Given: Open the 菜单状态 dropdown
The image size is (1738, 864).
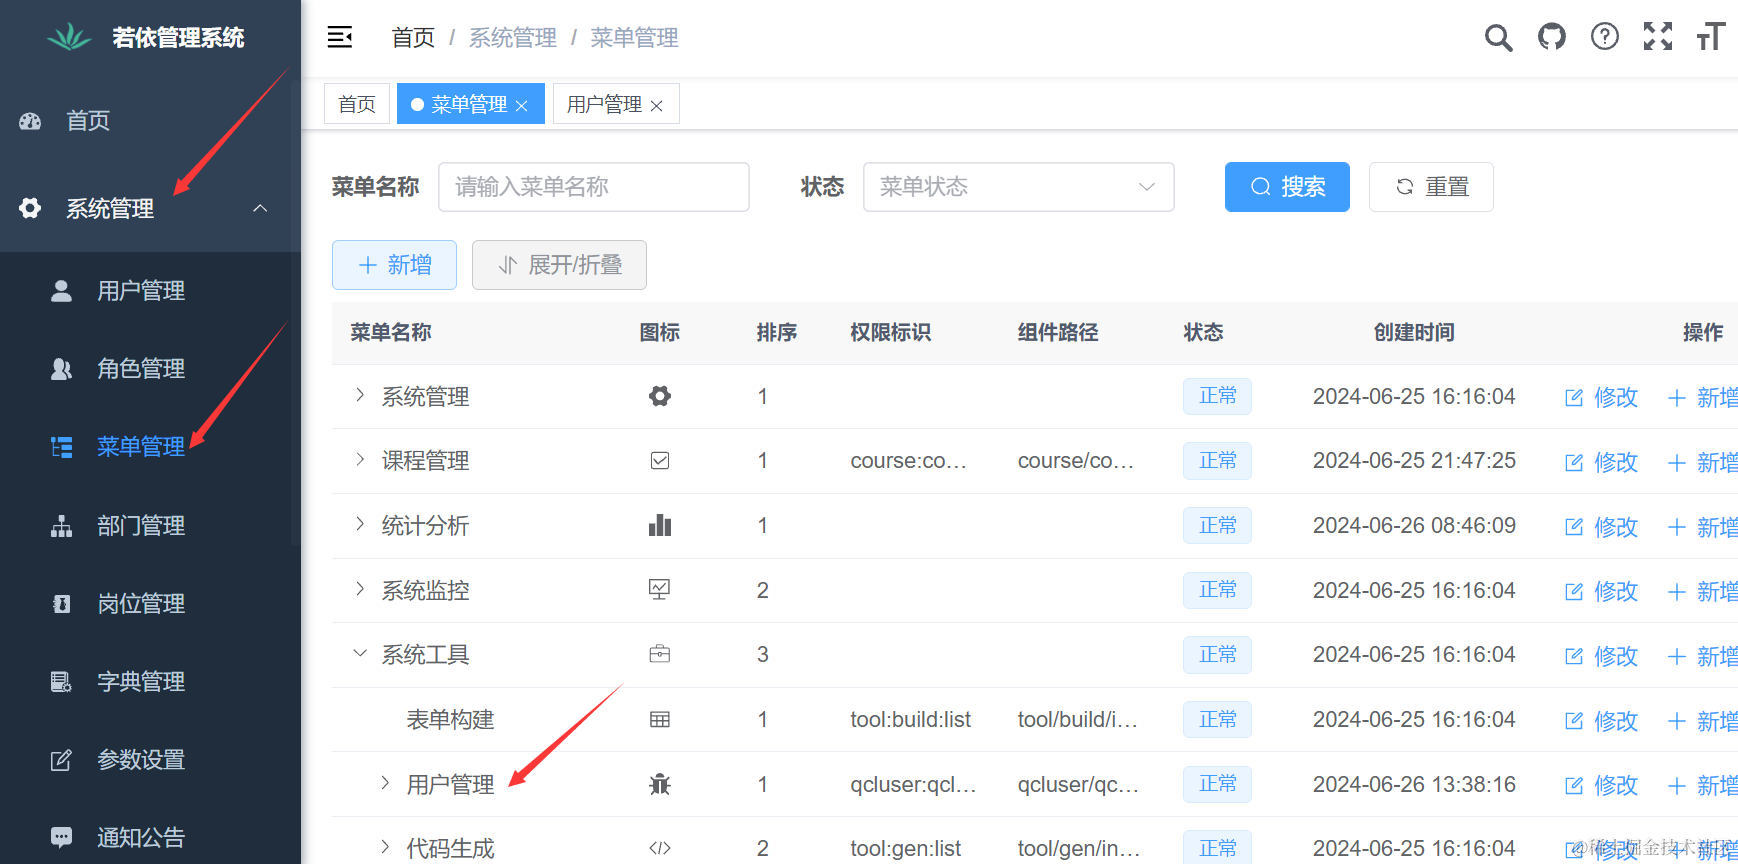Looking at the screenshot, I should click(x=1018, y=187).
